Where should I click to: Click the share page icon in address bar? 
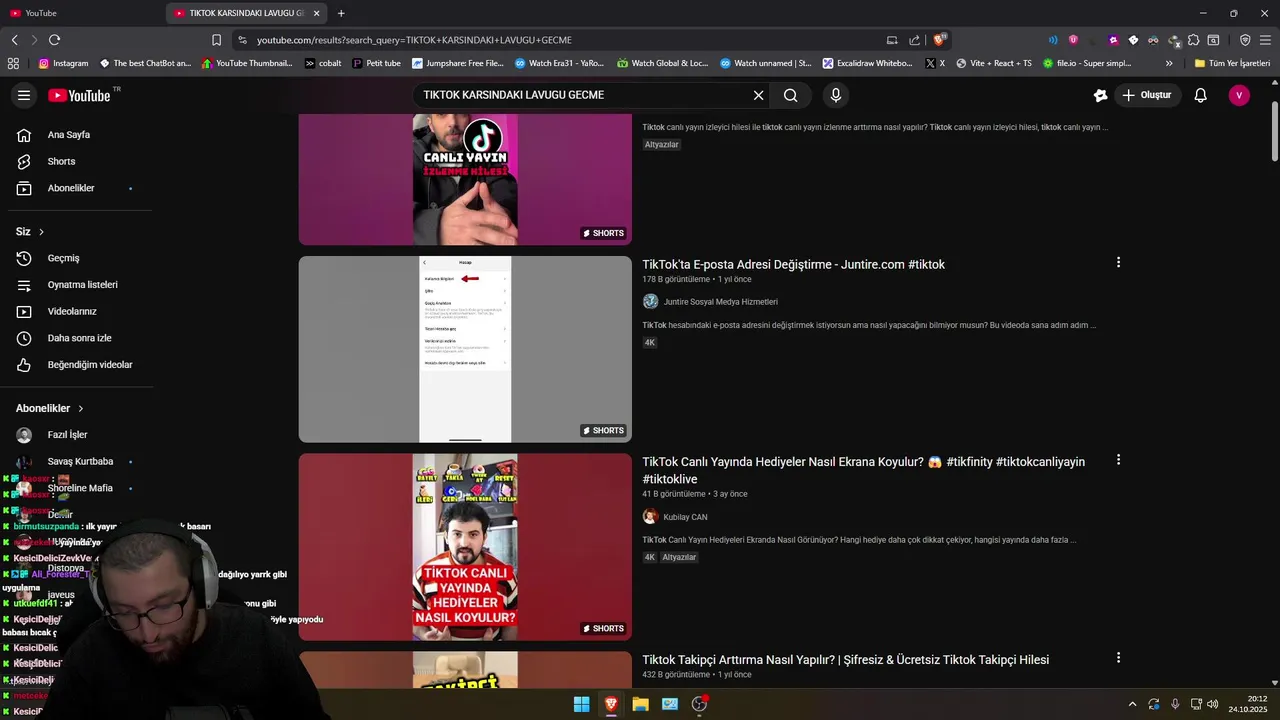click(914, 40)
